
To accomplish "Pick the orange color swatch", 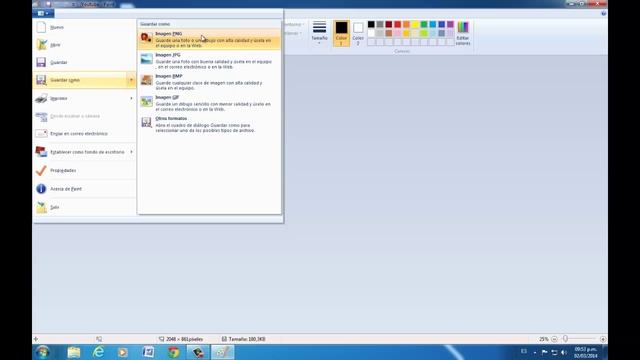I will [x=406, y=24].
